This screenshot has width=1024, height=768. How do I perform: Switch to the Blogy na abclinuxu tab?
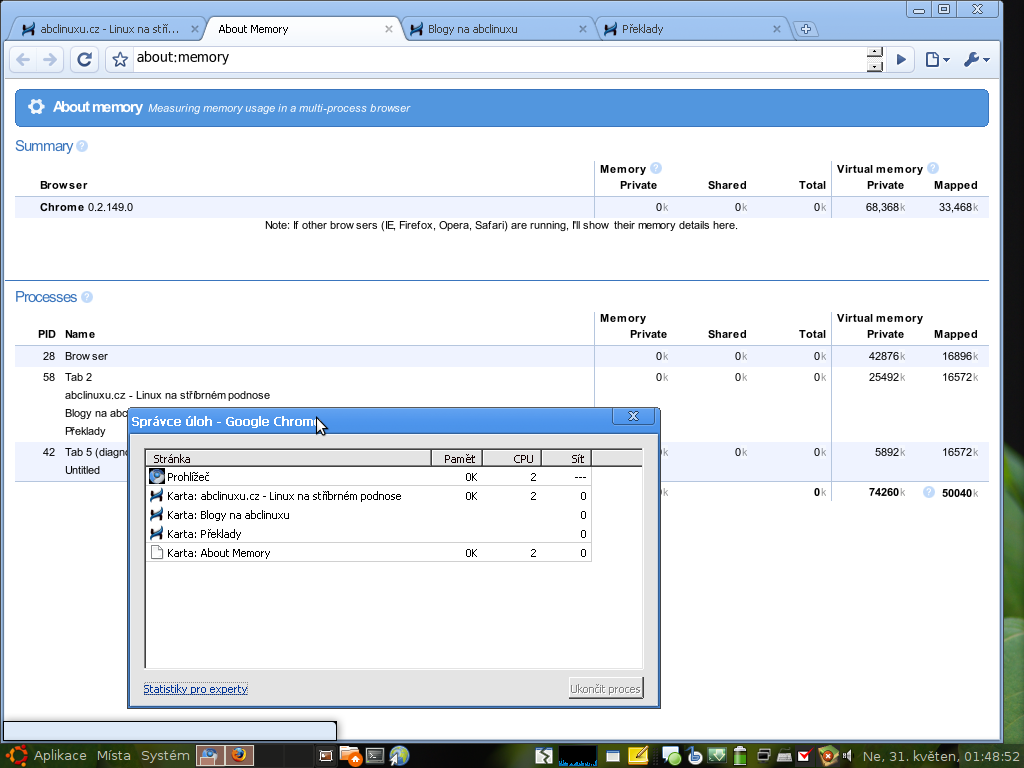498,29
